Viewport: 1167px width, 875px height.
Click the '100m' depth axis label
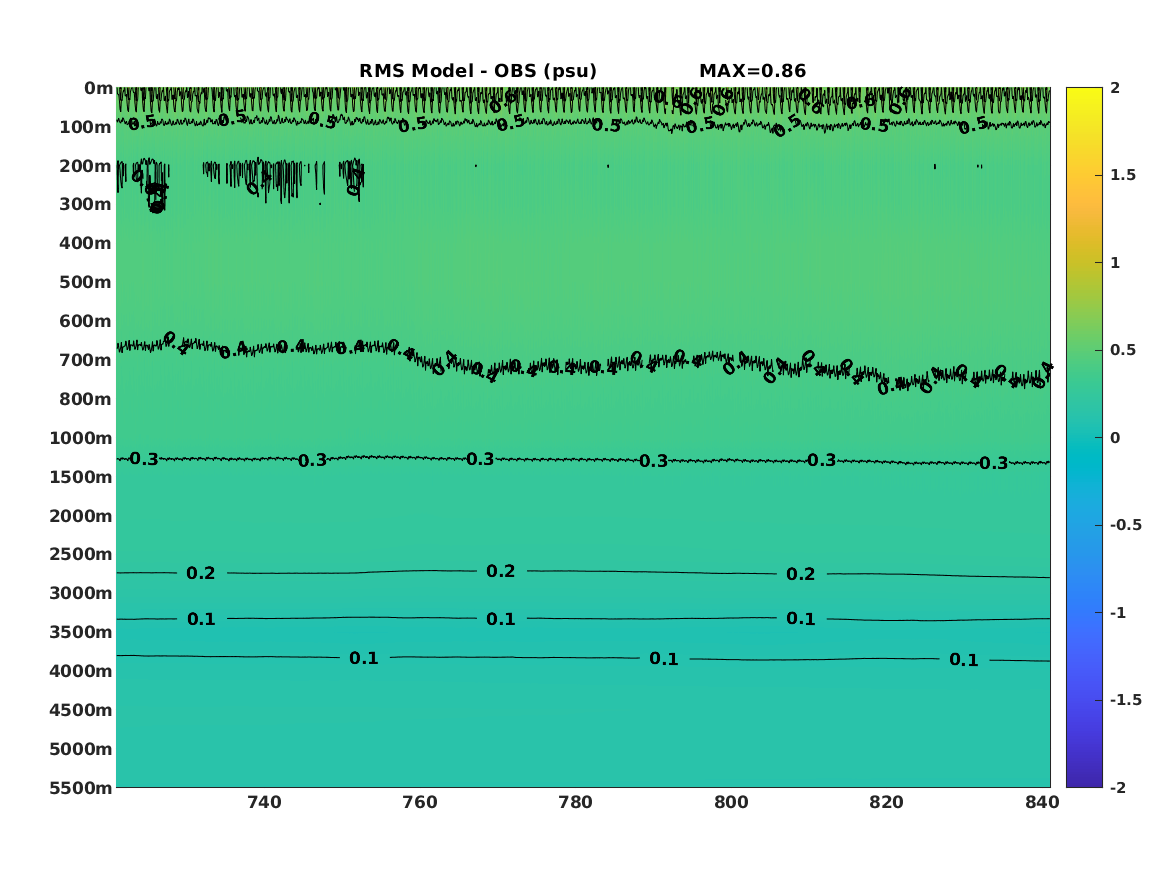(86, 127)
